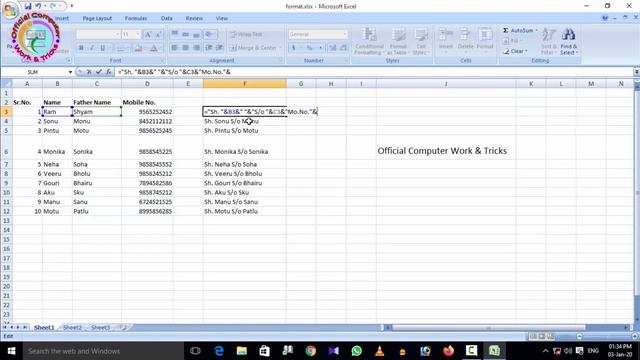Open the Insert ribbon tab
Screen dimensions: 640x360
tap(62, 18)
